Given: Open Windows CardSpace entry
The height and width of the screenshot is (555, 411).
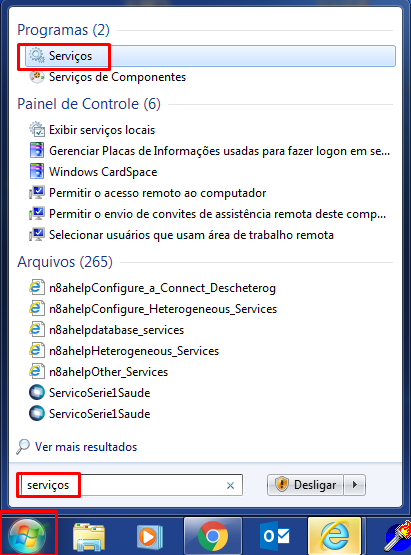Looking at the screenshot, I should click(x=103, y=172).
